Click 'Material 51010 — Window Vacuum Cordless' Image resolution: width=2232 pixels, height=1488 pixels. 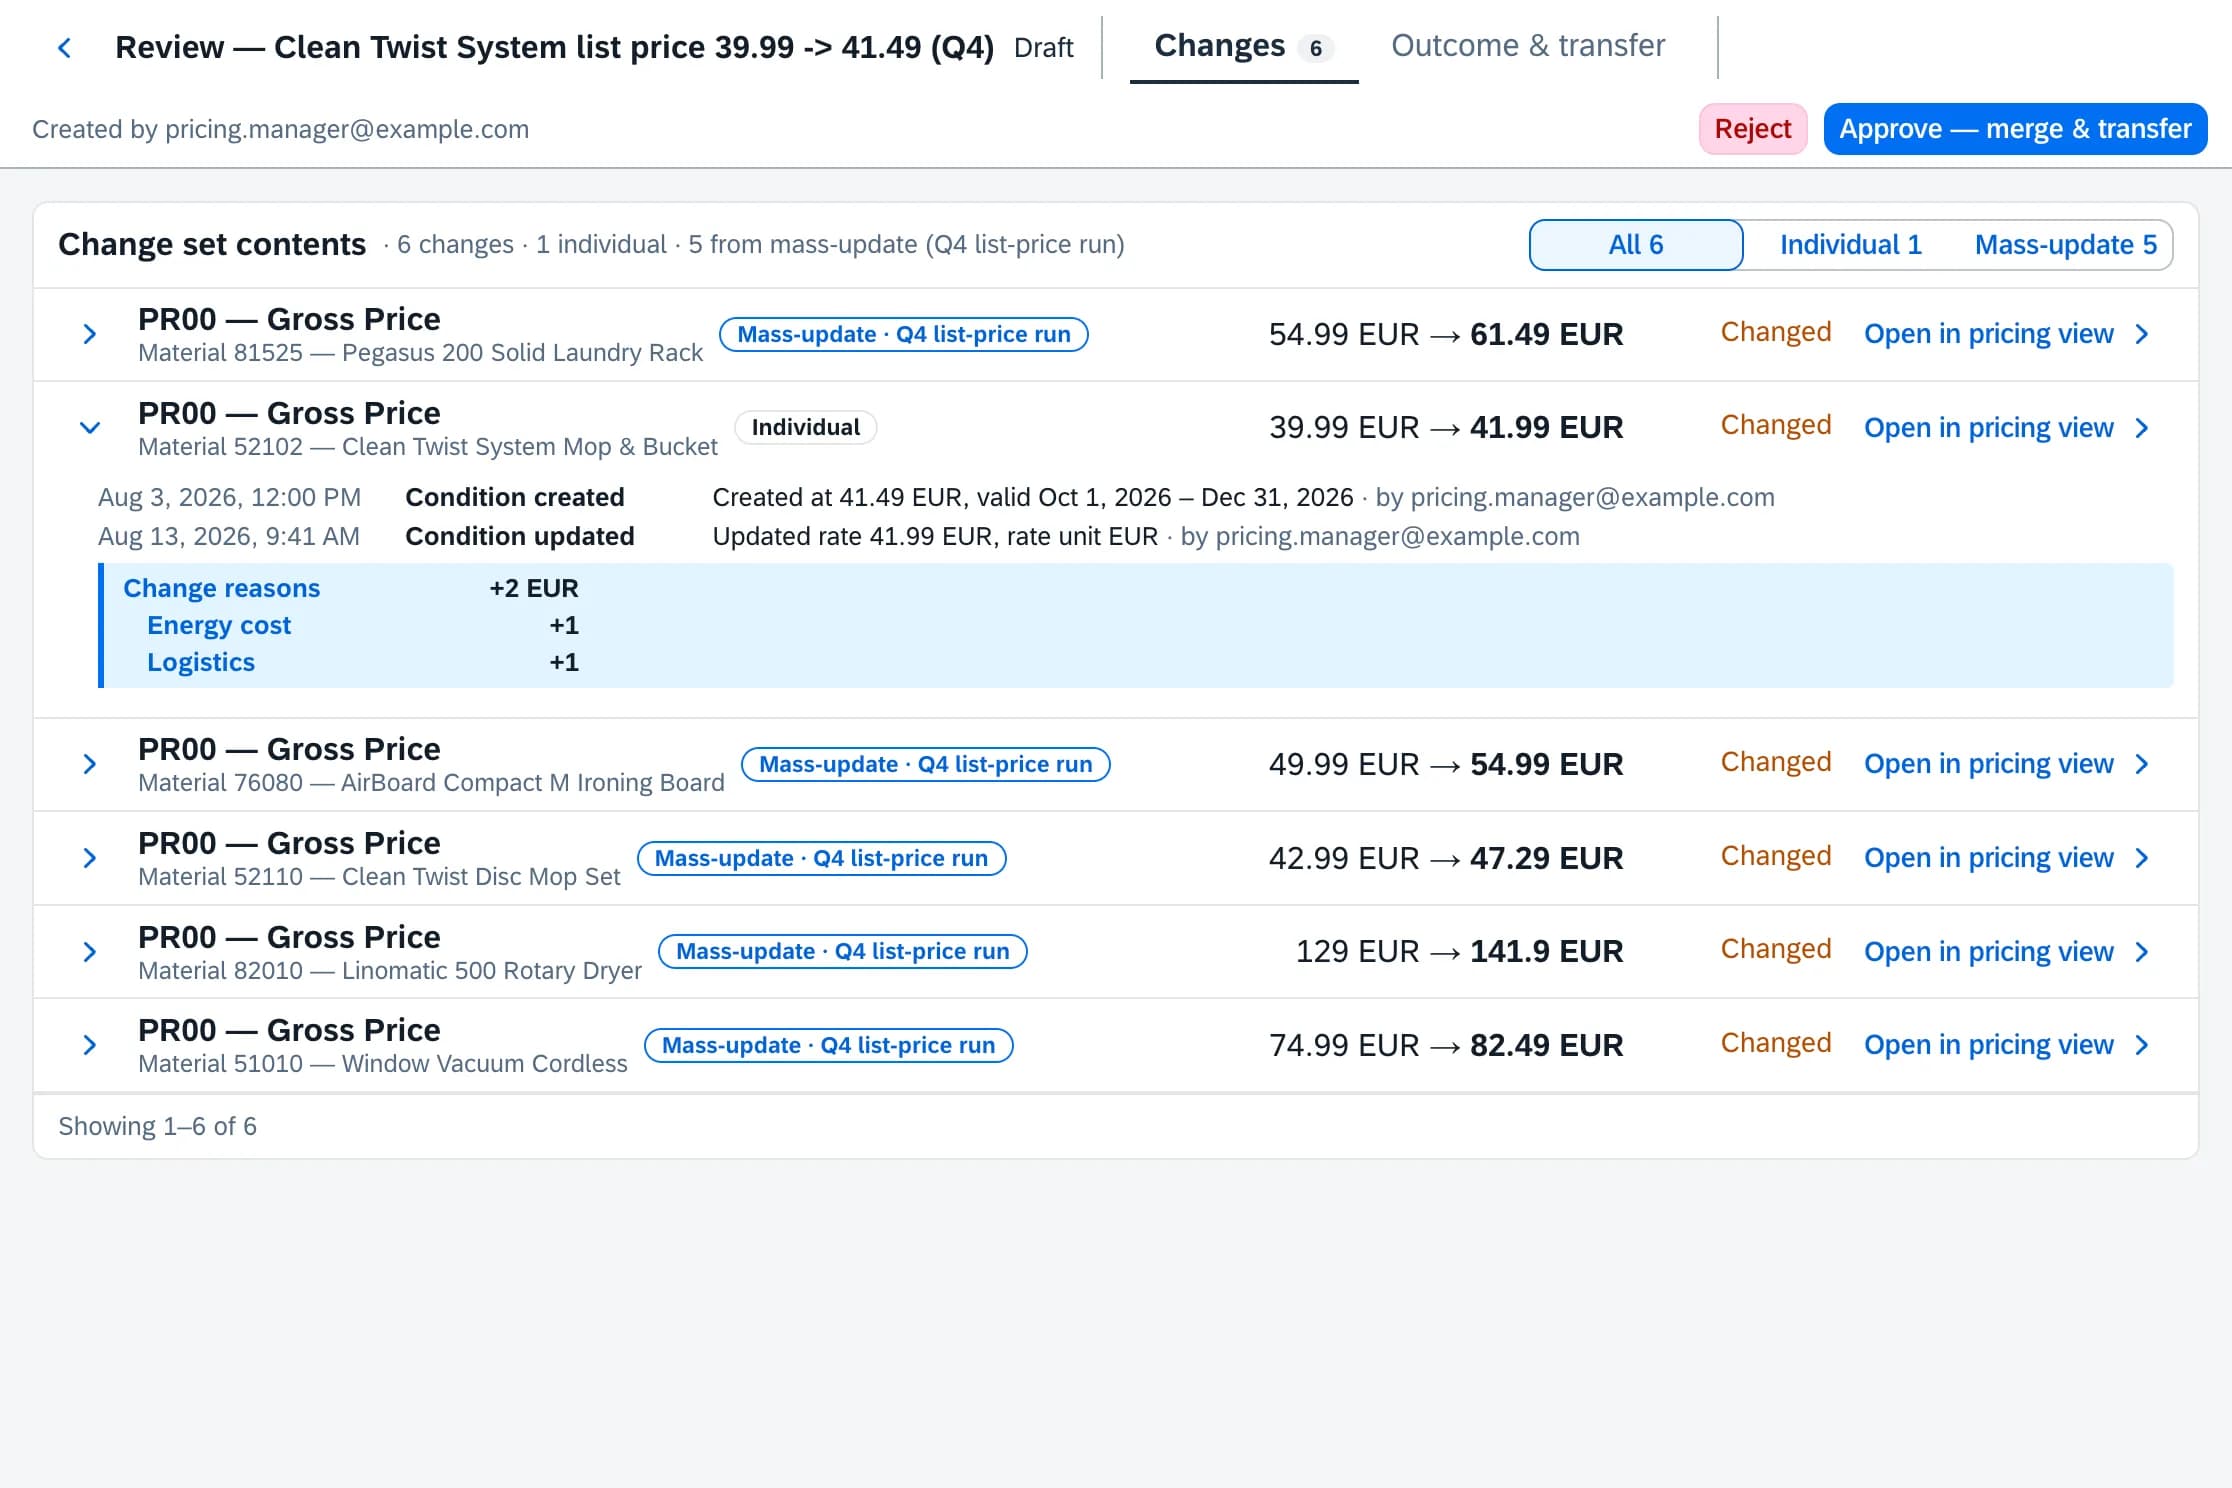[x=383, y=1064]
